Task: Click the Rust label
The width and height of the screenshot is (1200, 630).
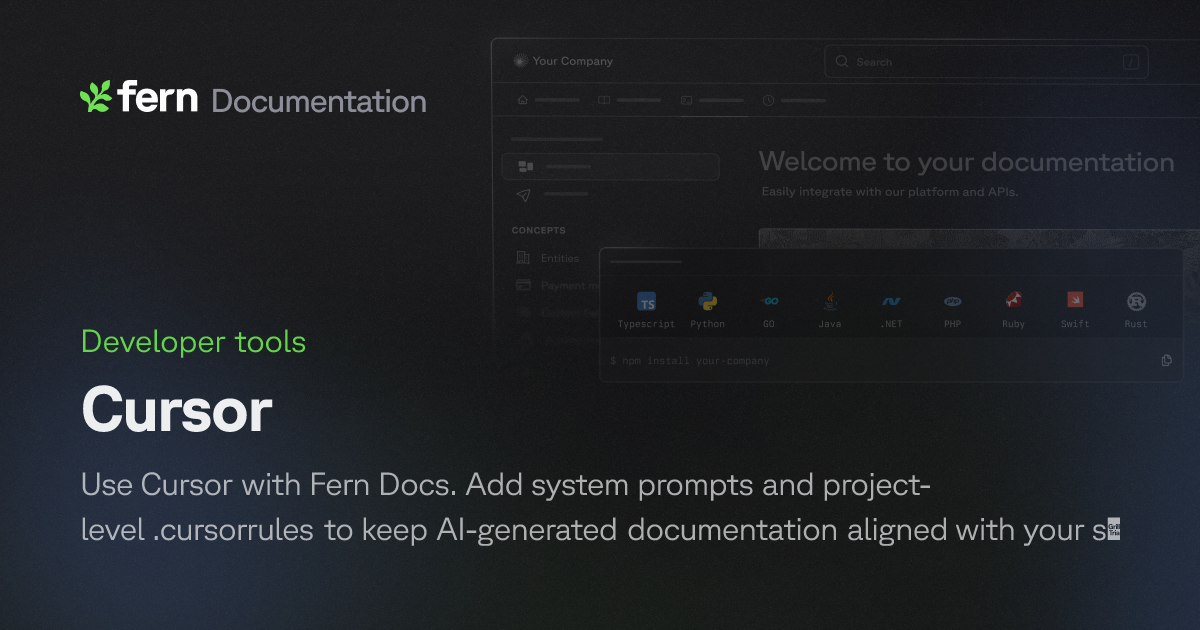Action: tap(1136, 324)
